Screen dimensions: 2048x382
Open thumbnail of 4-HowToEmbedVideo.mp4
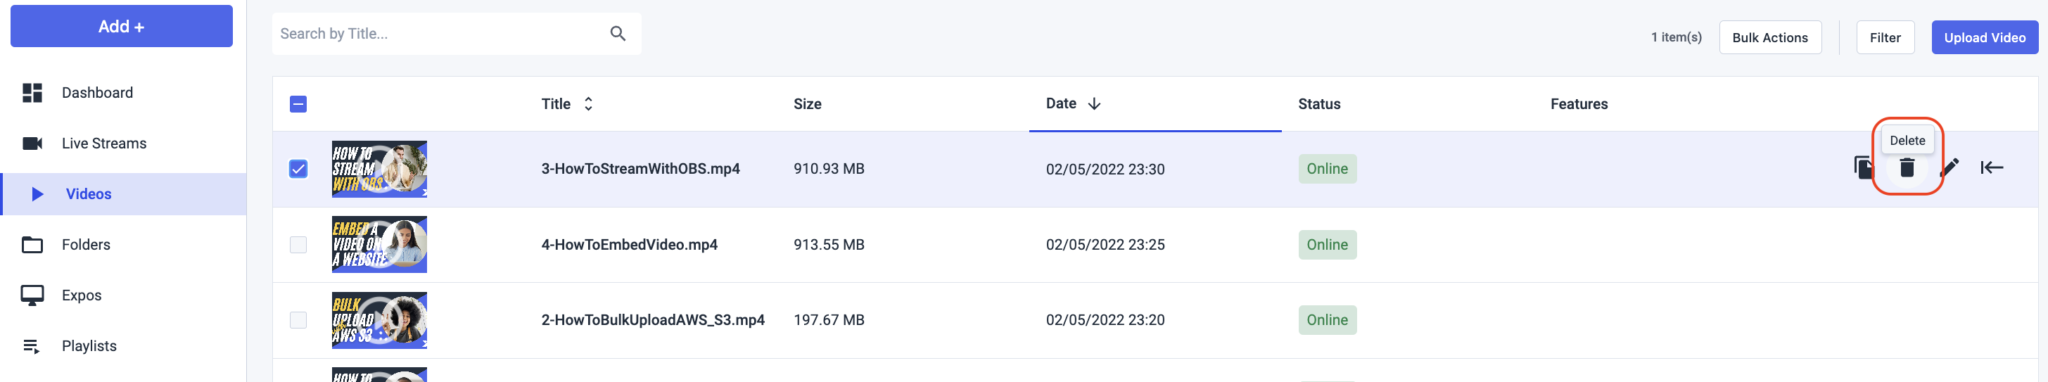379,244
